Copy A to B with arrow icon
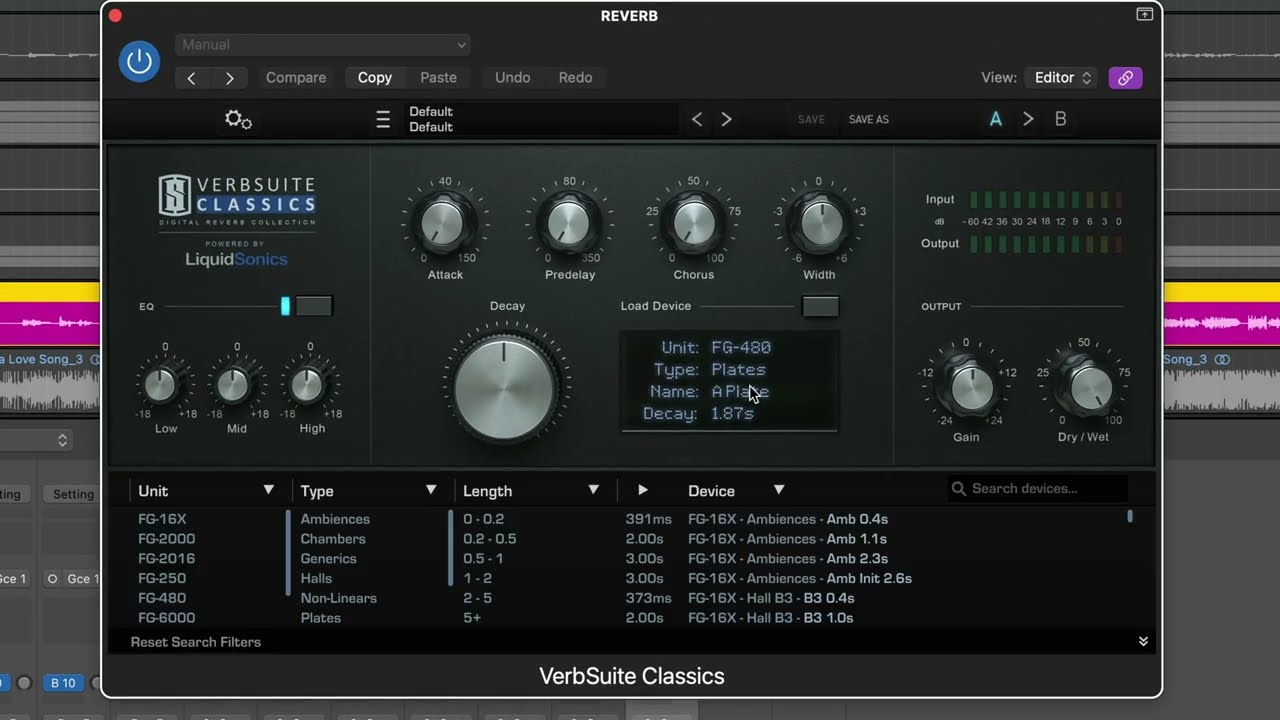1280x720 pixels. click(1028, 119)
